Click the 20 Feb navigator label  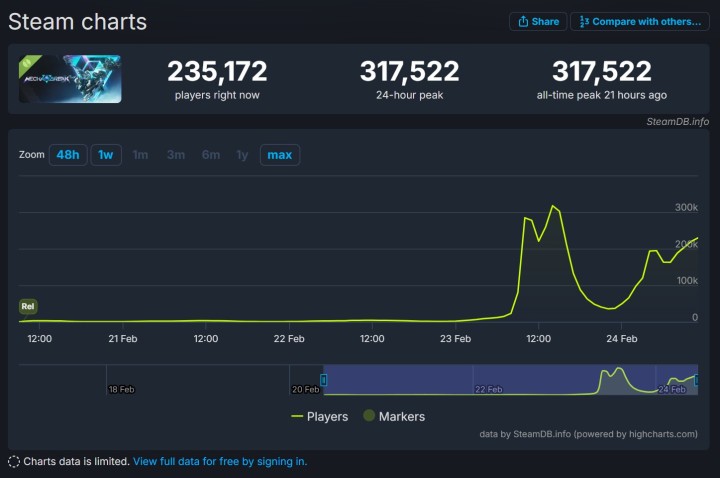tap(305, 389)
